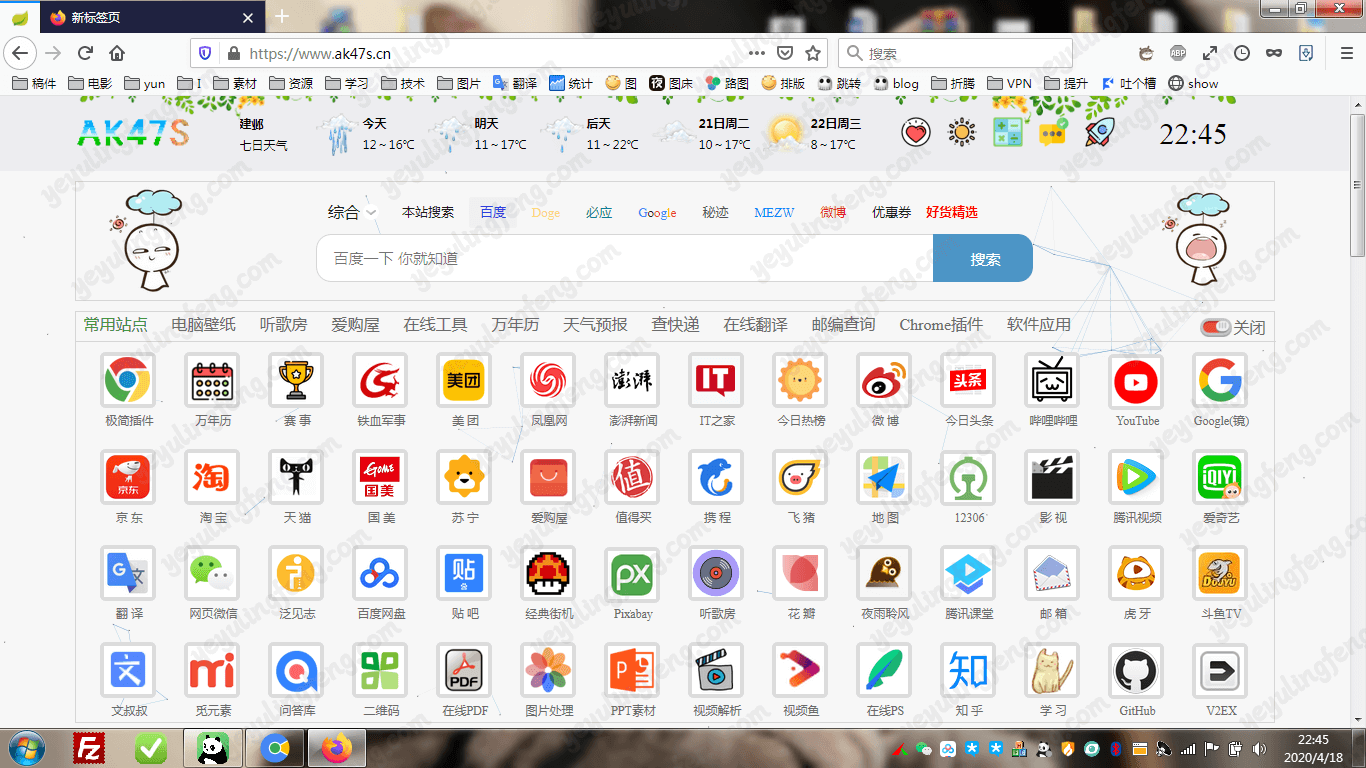Click the Firefox toolbar 搜索 field
This screenshot has width=1366, height=768.
click(x=955, y=53)
